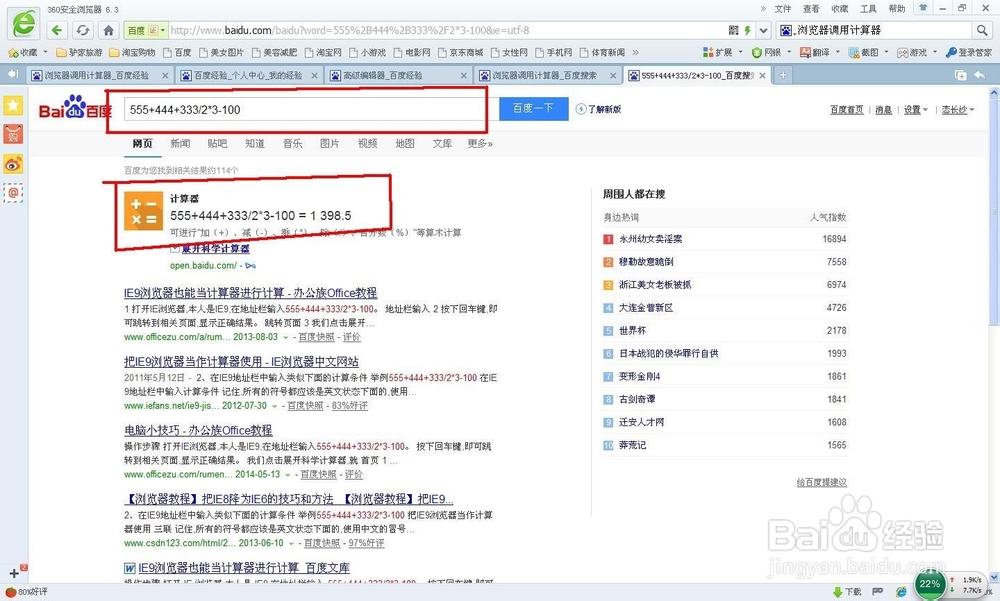Open the 文件 menu

click(x=783, y=8)
